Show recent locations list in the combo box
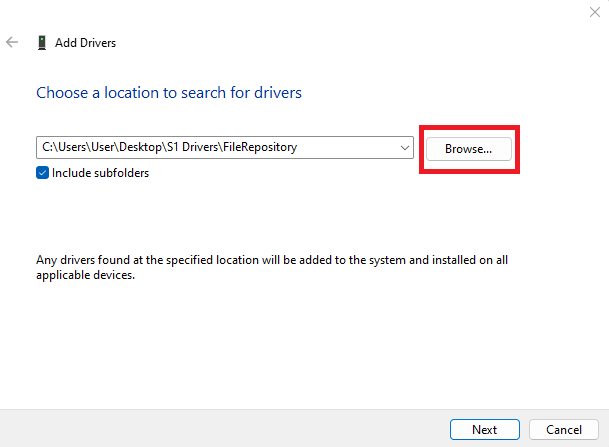The height and width of the screenshot is (447, 609). [405, 148]
